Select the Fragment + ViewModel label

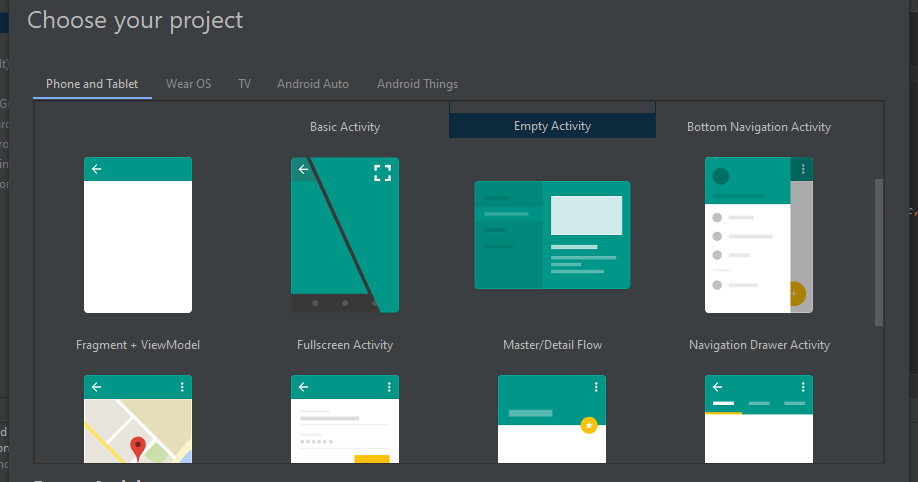click(138, 345)
